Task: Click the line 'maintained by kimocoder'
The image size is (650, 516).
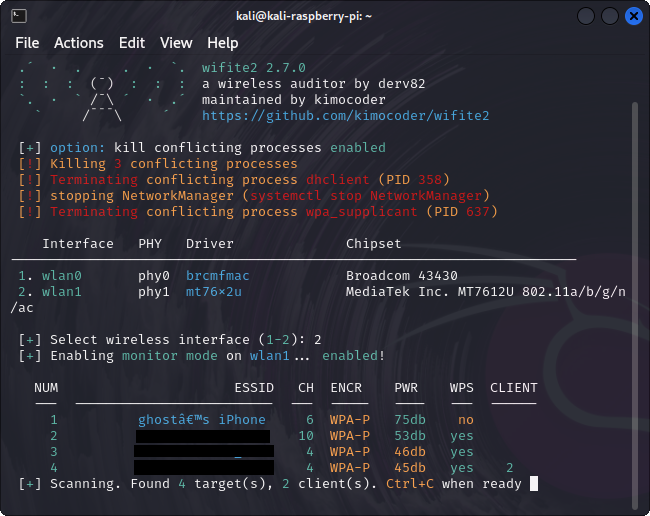Action: 293,100
